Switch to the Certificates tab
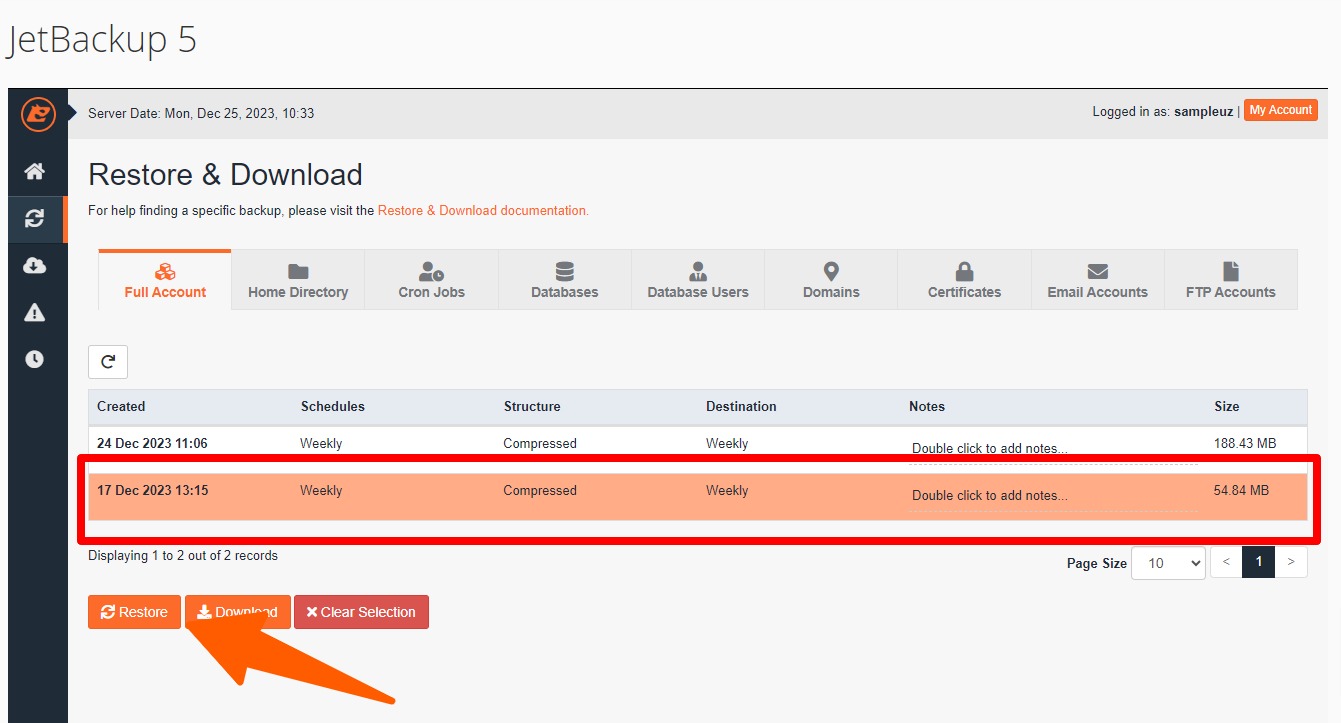Image resolution: width=1341 pixels, height=723 pixels. point(964,280)
